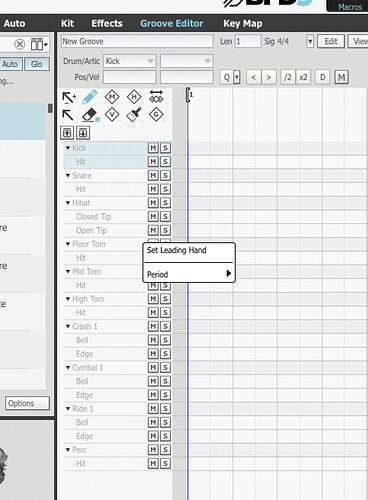This screenshot has height=500, width=368.
Task: Select the paint brush tool
Action: pyautogui.click(x=134, y=115)
